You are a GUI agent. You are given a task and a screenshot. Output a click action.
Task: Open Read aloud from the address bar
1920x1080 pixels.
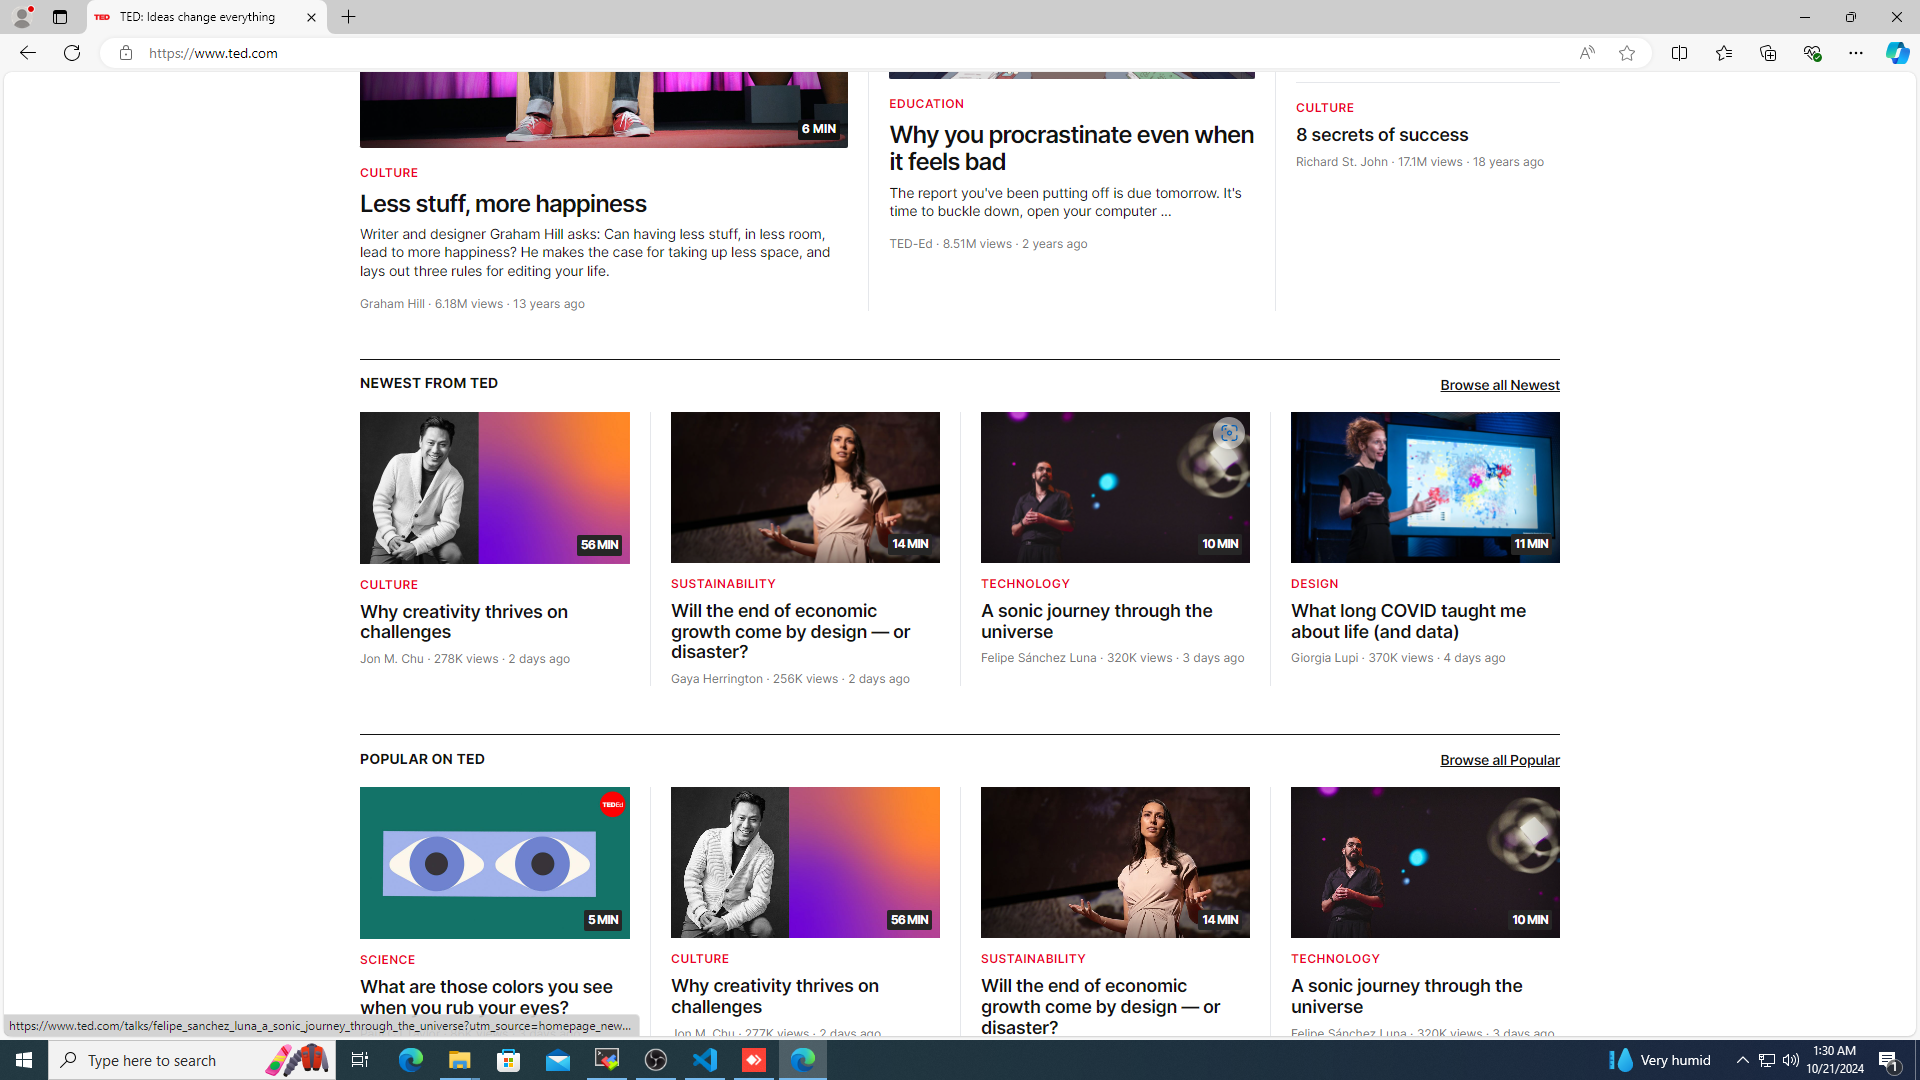point(1587,53)
